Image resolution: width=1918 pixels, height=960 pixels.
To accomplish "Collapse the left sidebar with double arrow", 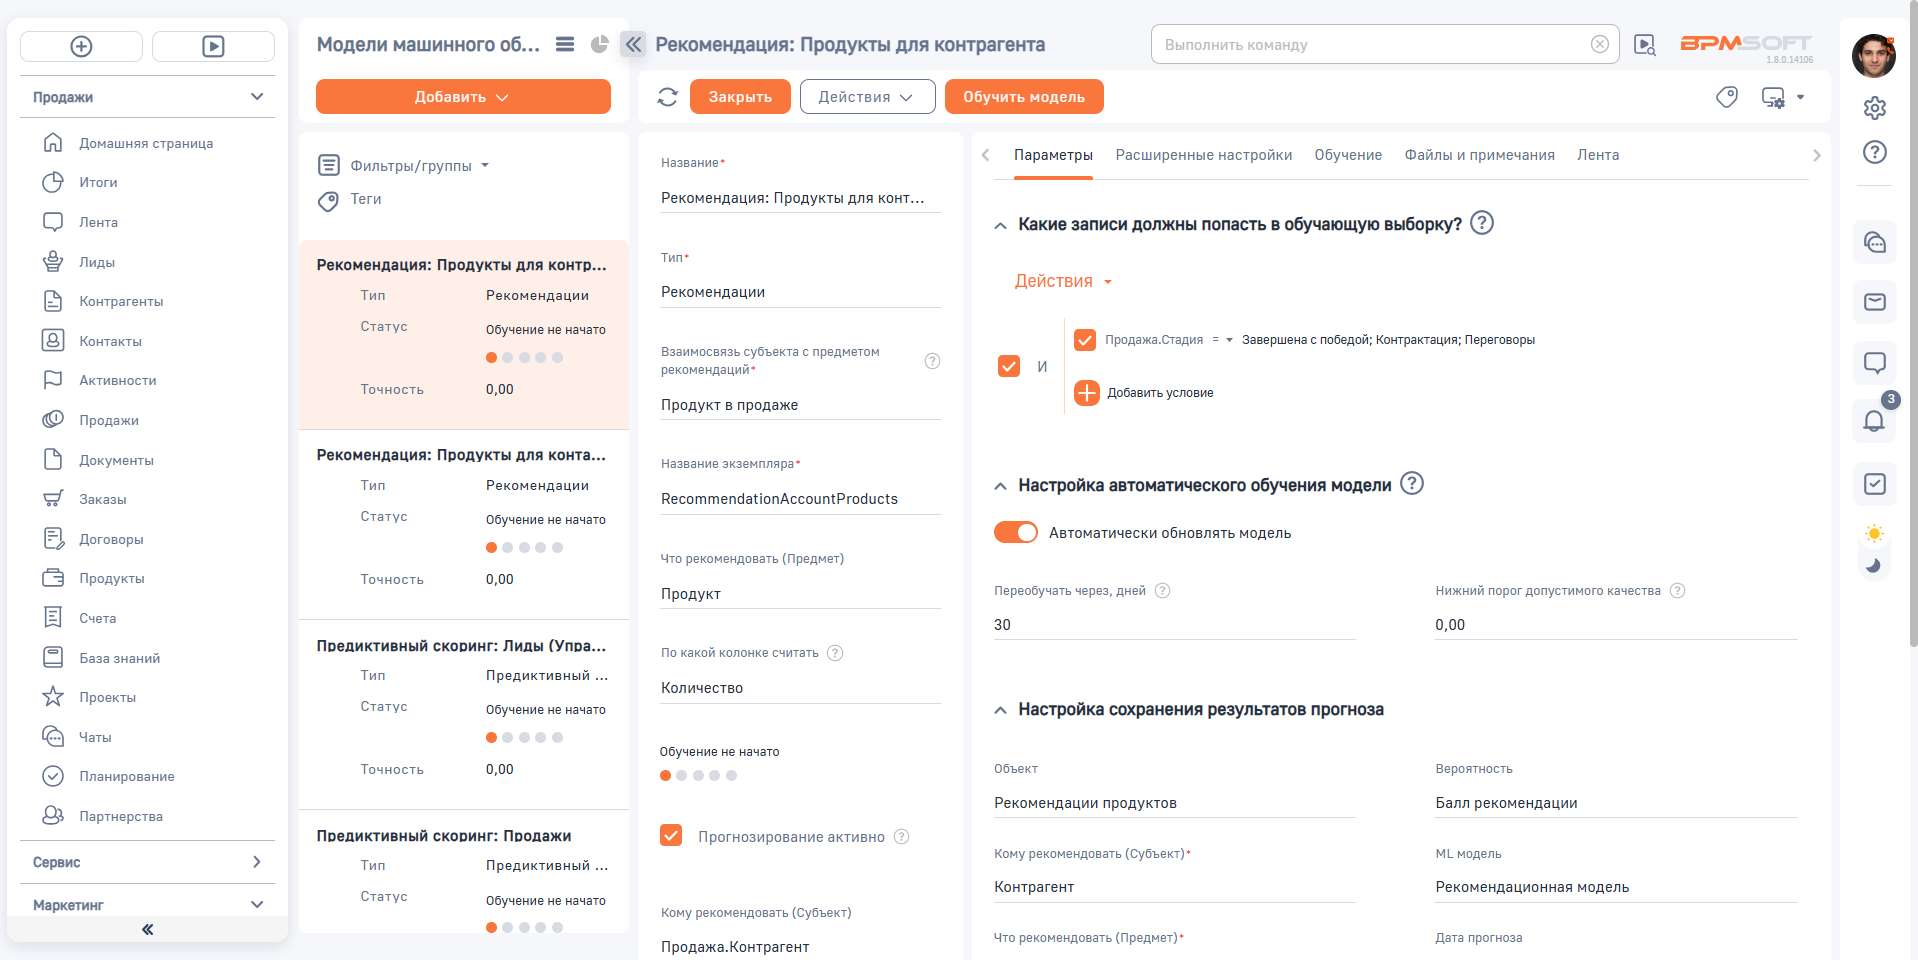I will (147, 929).
